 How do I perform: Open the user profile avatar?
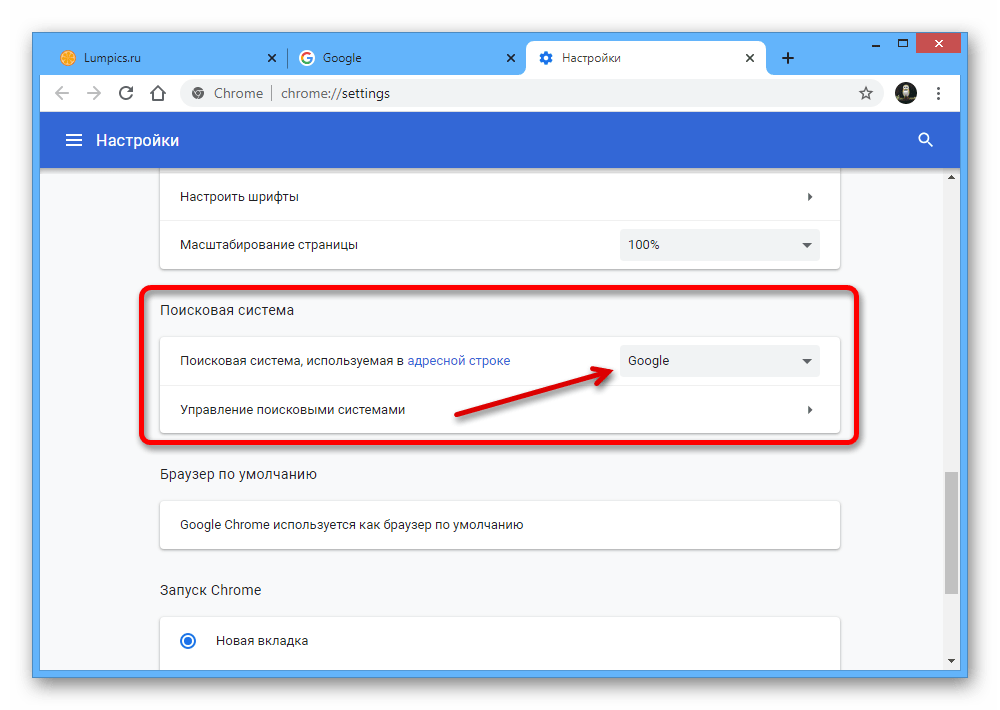tap(906, 93)
